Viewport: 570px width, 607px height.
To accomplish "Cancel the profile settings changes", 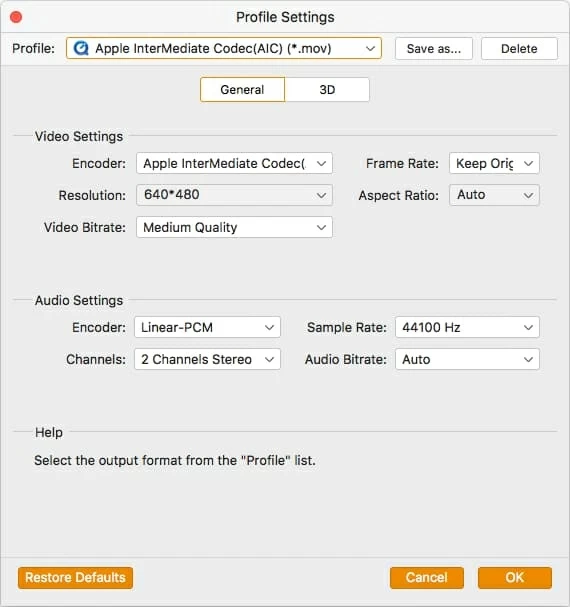I will [x=427, y=578].
